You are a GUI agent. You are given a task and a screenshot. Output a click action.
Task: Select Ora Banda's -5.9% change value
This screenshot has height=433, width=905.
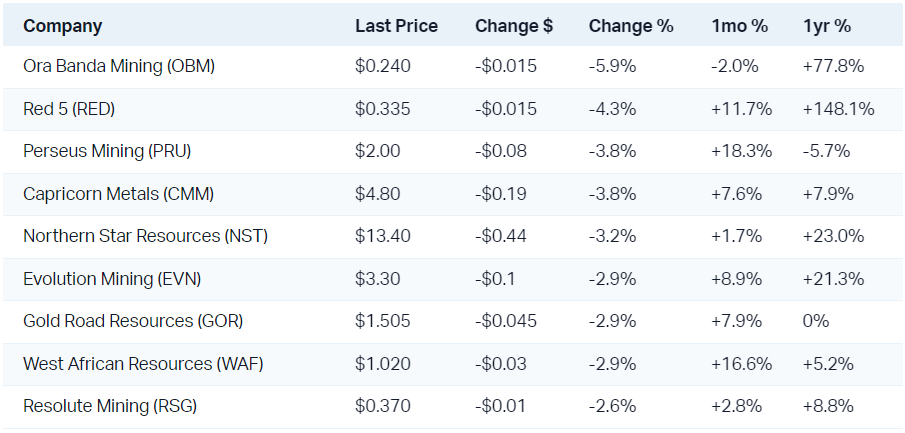pos(611,66)
